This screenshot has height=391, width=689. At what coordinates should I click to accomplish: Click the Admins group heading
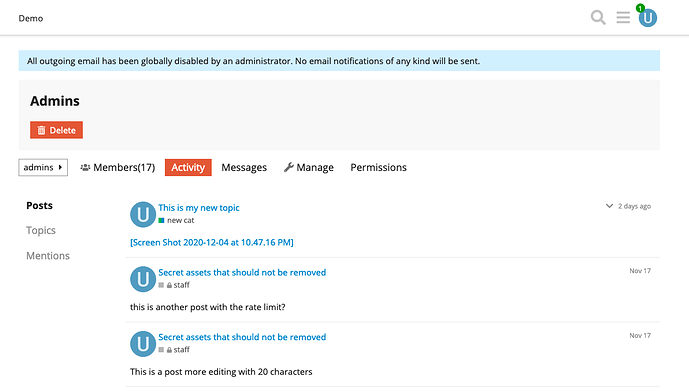55,101
